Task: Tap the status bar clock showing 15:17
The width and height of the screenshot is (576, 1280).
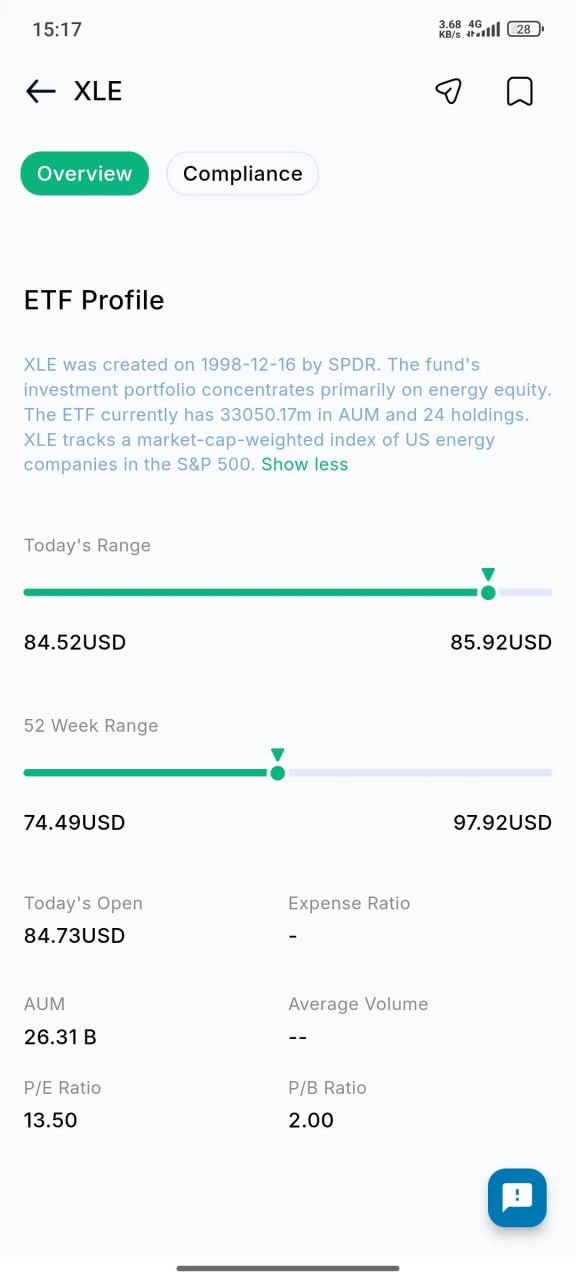Action: [57, 29]
